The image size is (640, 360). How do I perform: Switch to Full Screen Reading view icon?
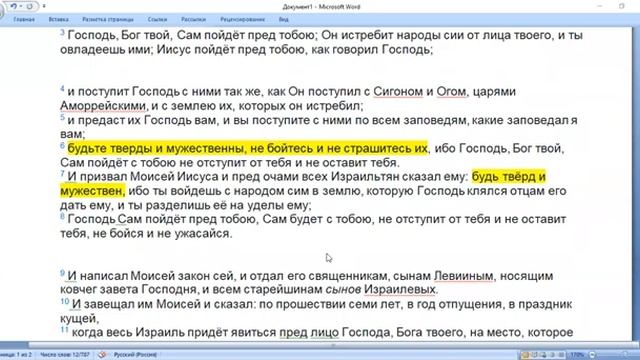click(534, 355)
